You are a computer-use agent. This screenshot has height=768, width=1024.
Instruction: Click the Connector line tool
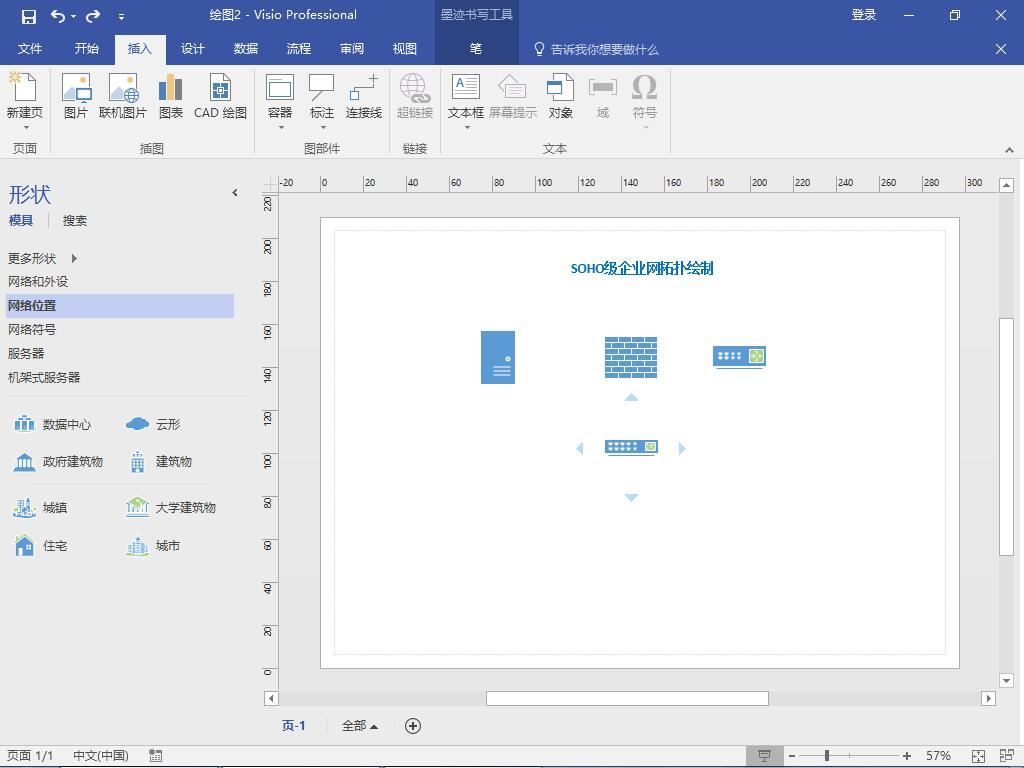coord(364,96)
